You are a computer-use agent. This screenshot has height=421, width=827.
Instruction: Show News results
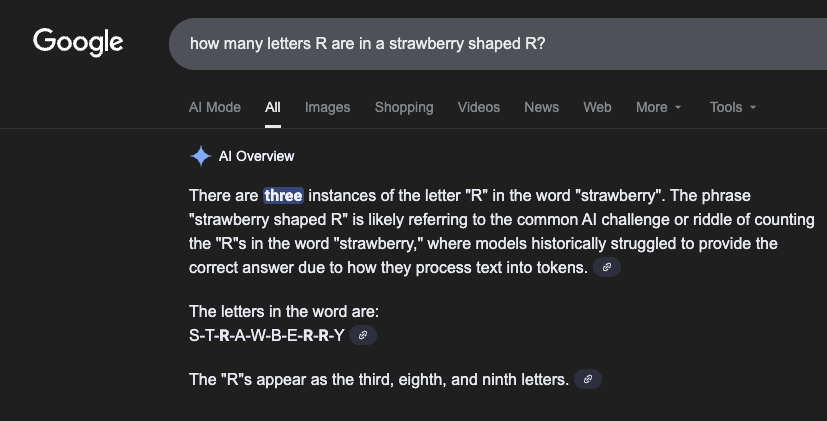coord(541,107)
